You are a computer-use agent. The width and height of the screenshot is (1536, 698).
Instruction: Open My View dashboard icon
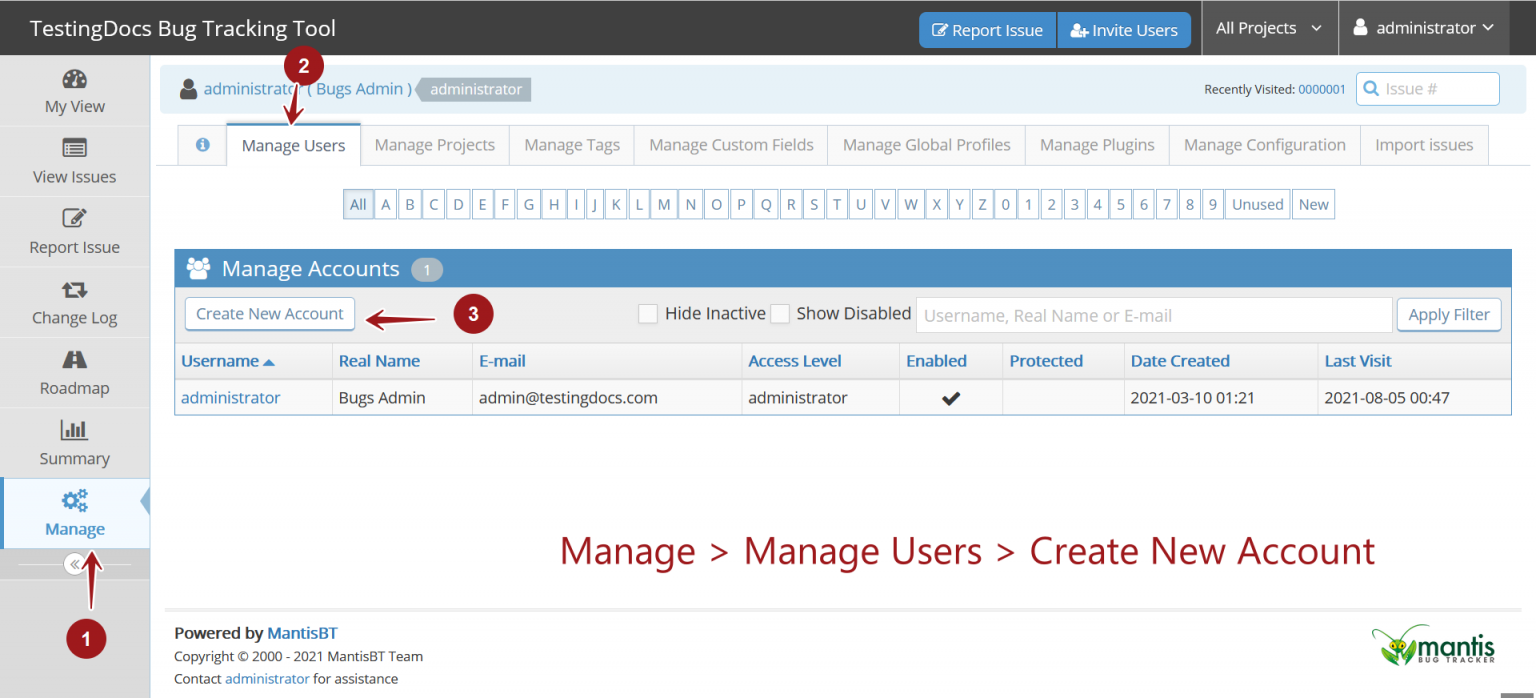click(75, 80)
